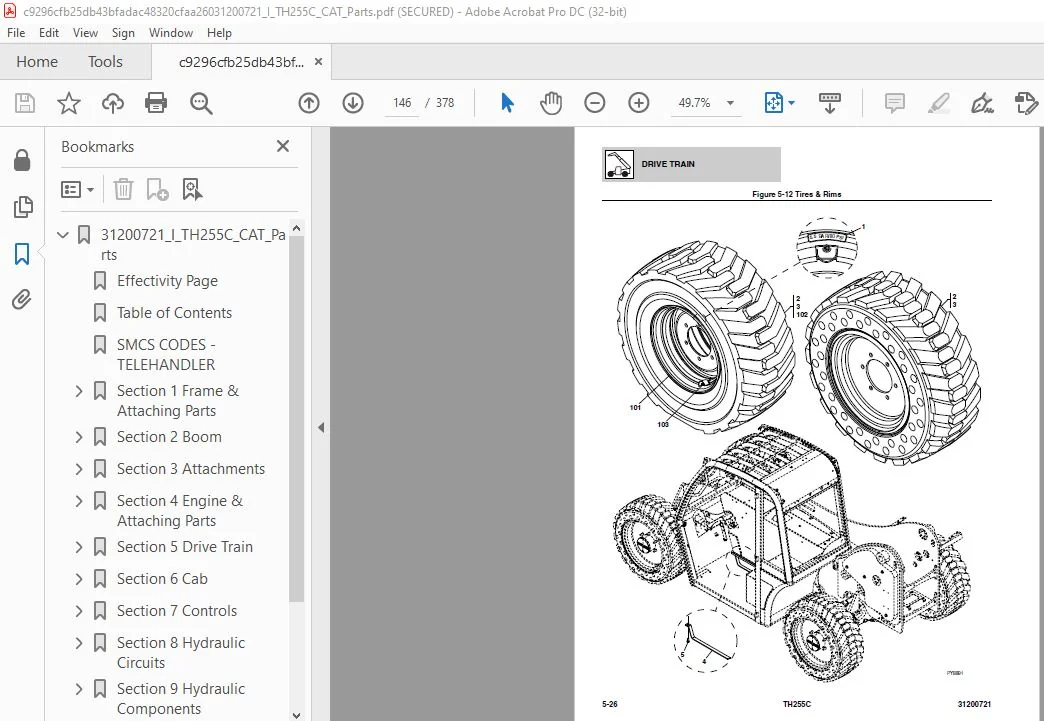Open the Sign document pen icon
1044x721 pixels.
pyautogui.click(x=982, y=103)
